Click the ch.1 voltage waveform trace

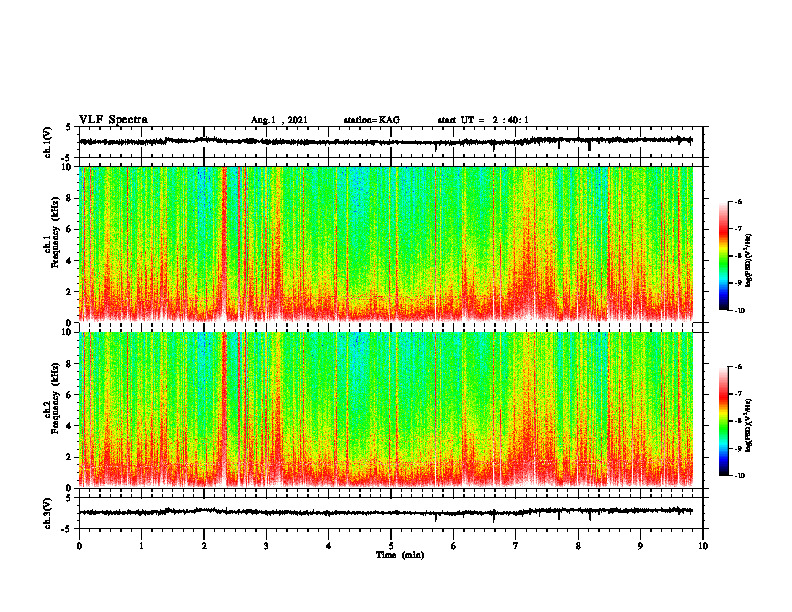[386, 142]
